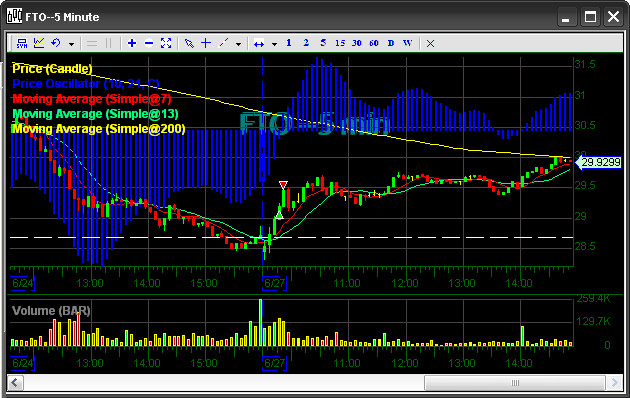Click the SYM symbol icon in toolbar
The height and width of the screenshot is (398, 630).
tap(22, 43)
